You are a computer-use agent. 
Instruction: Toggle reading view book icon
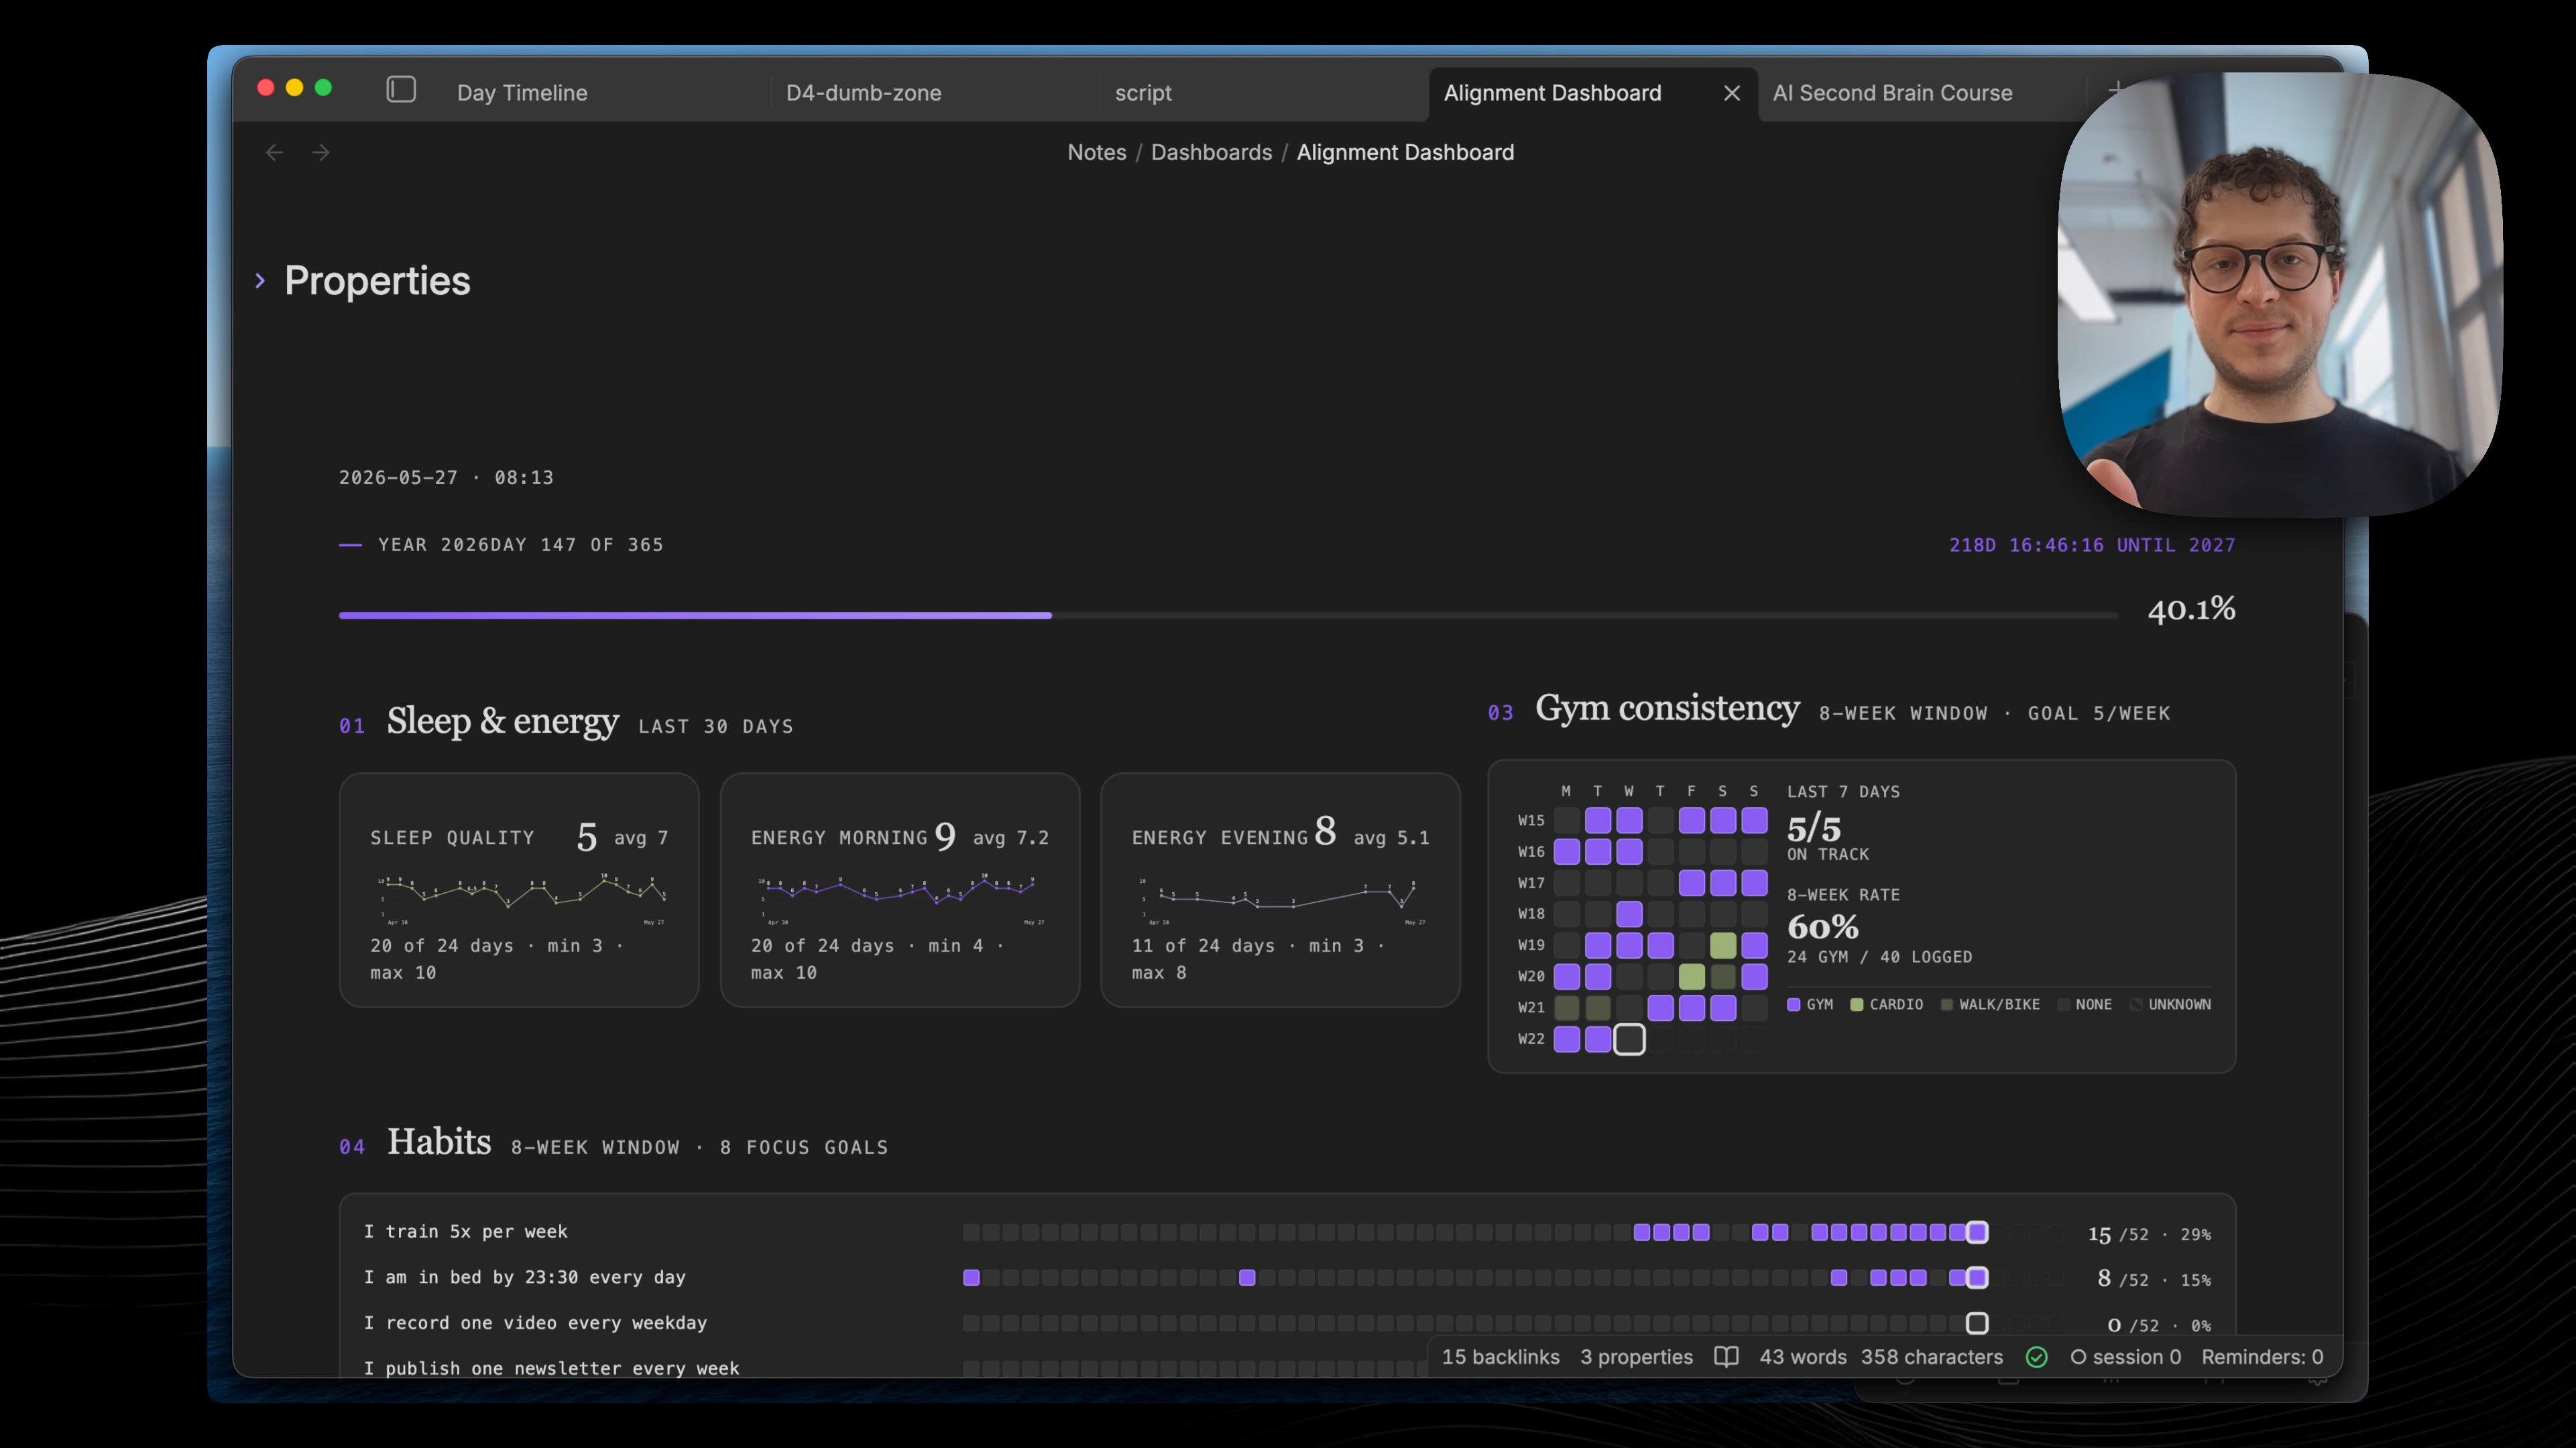1726,1357
